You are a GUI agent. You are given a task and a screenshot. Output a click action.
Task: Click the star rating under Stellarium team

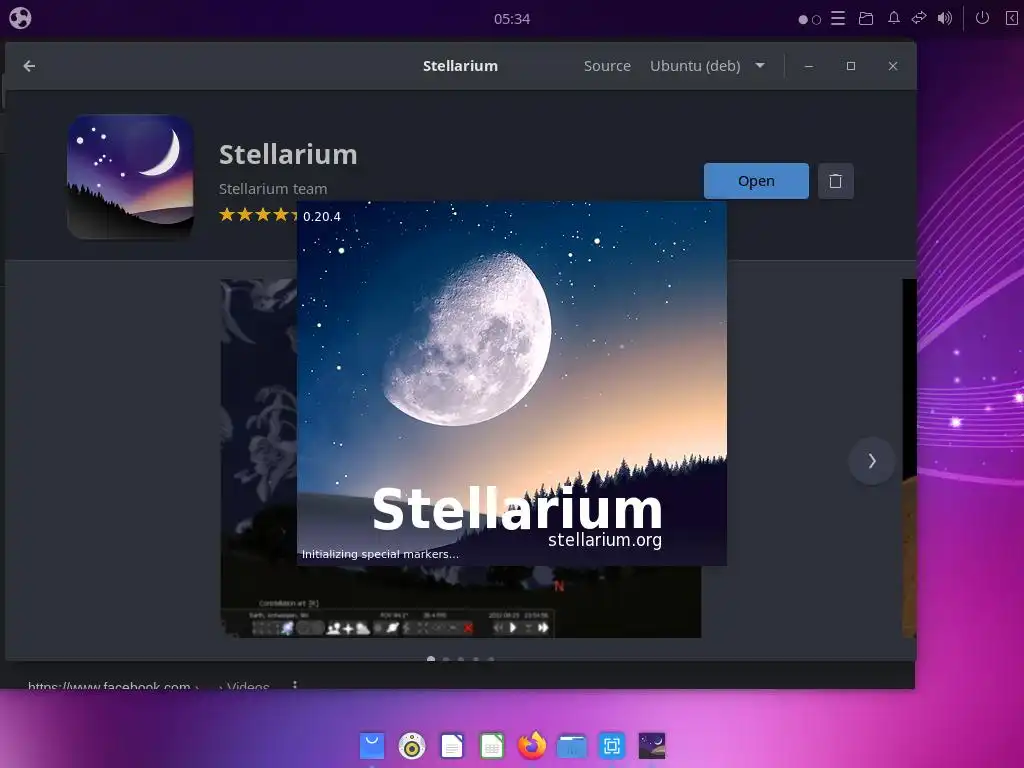point(258,214)
